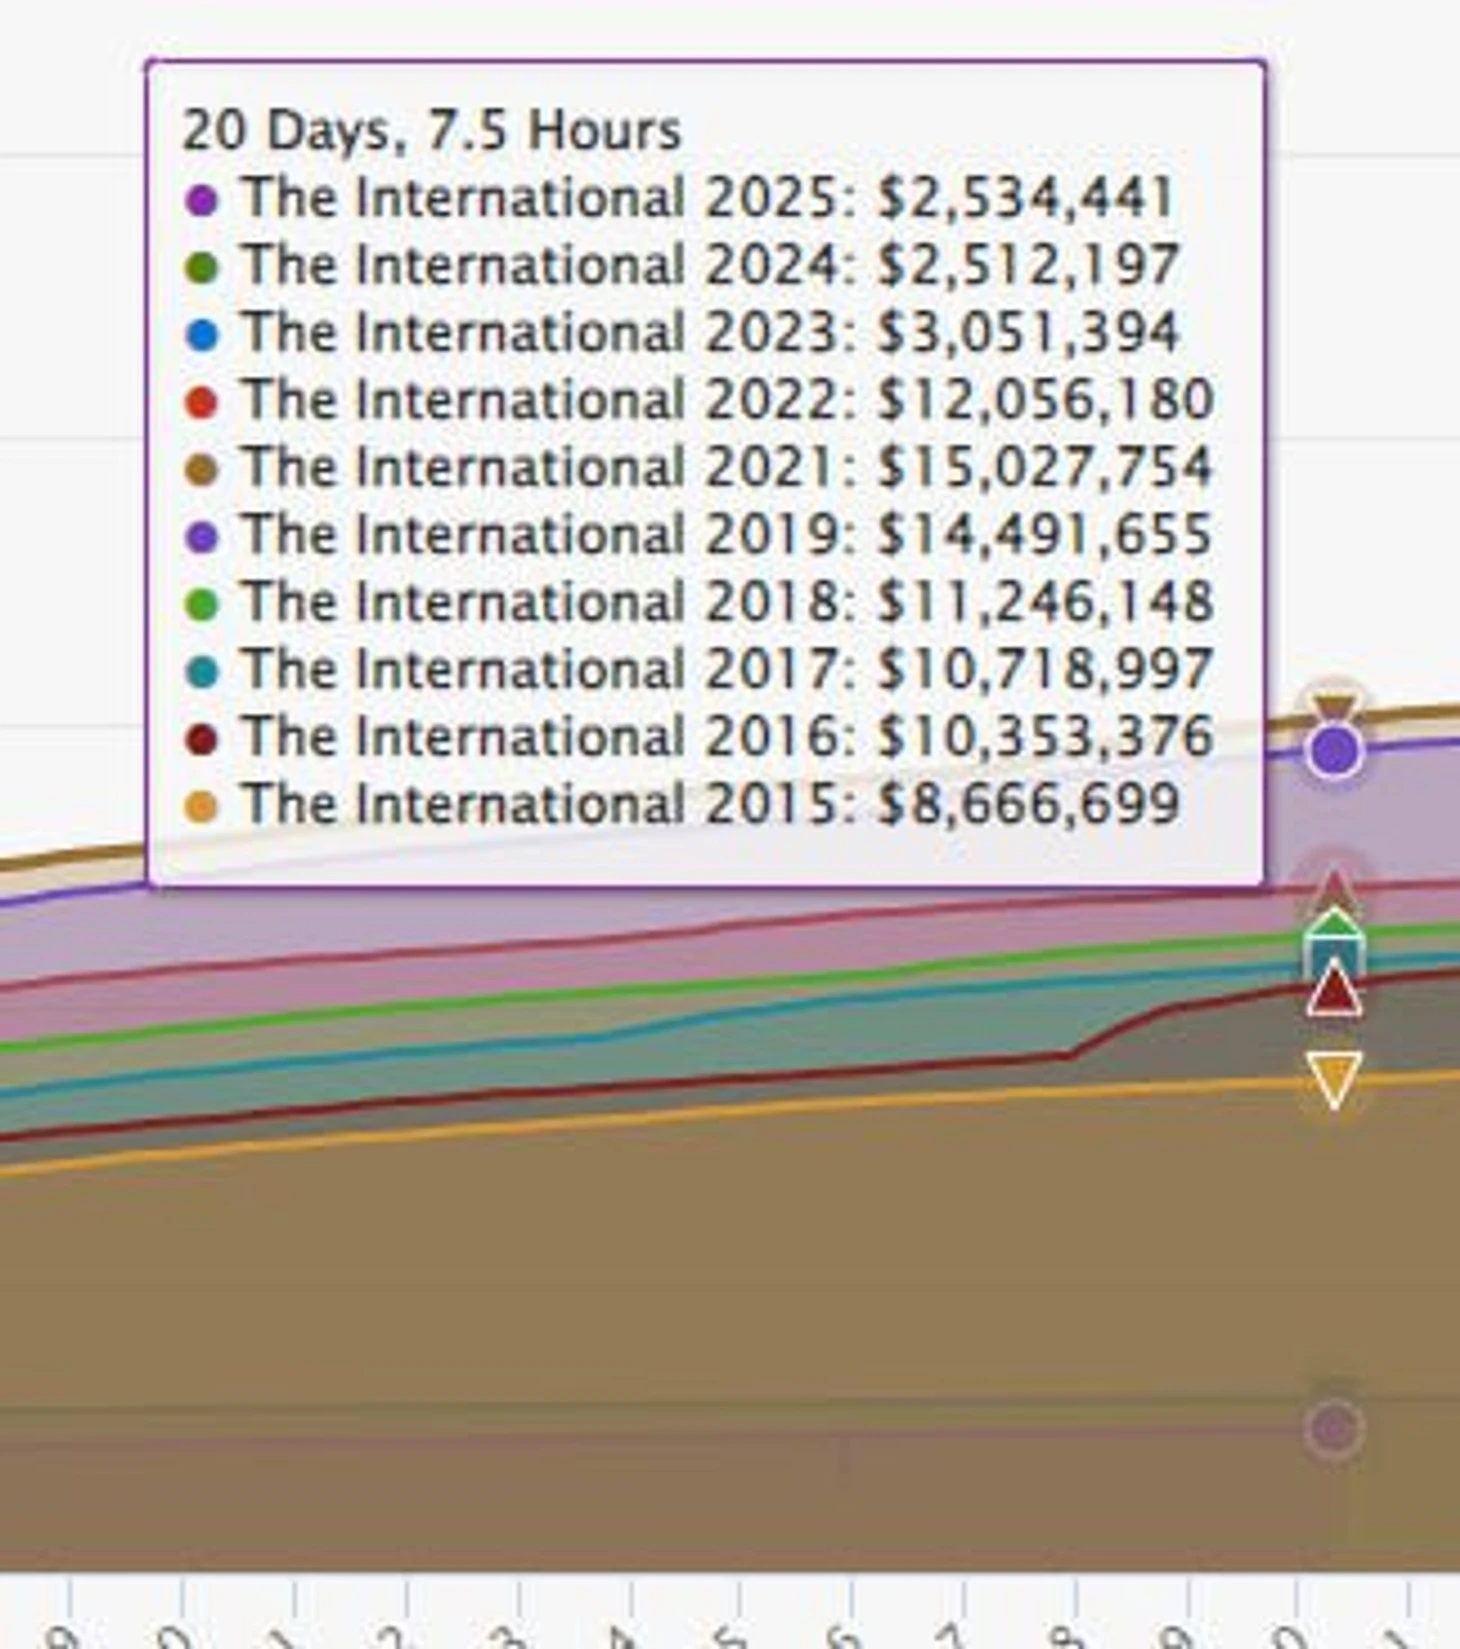Select the brown dot beside International 2021
This screenshot has width=1460, height=1649.
[201, 469]
